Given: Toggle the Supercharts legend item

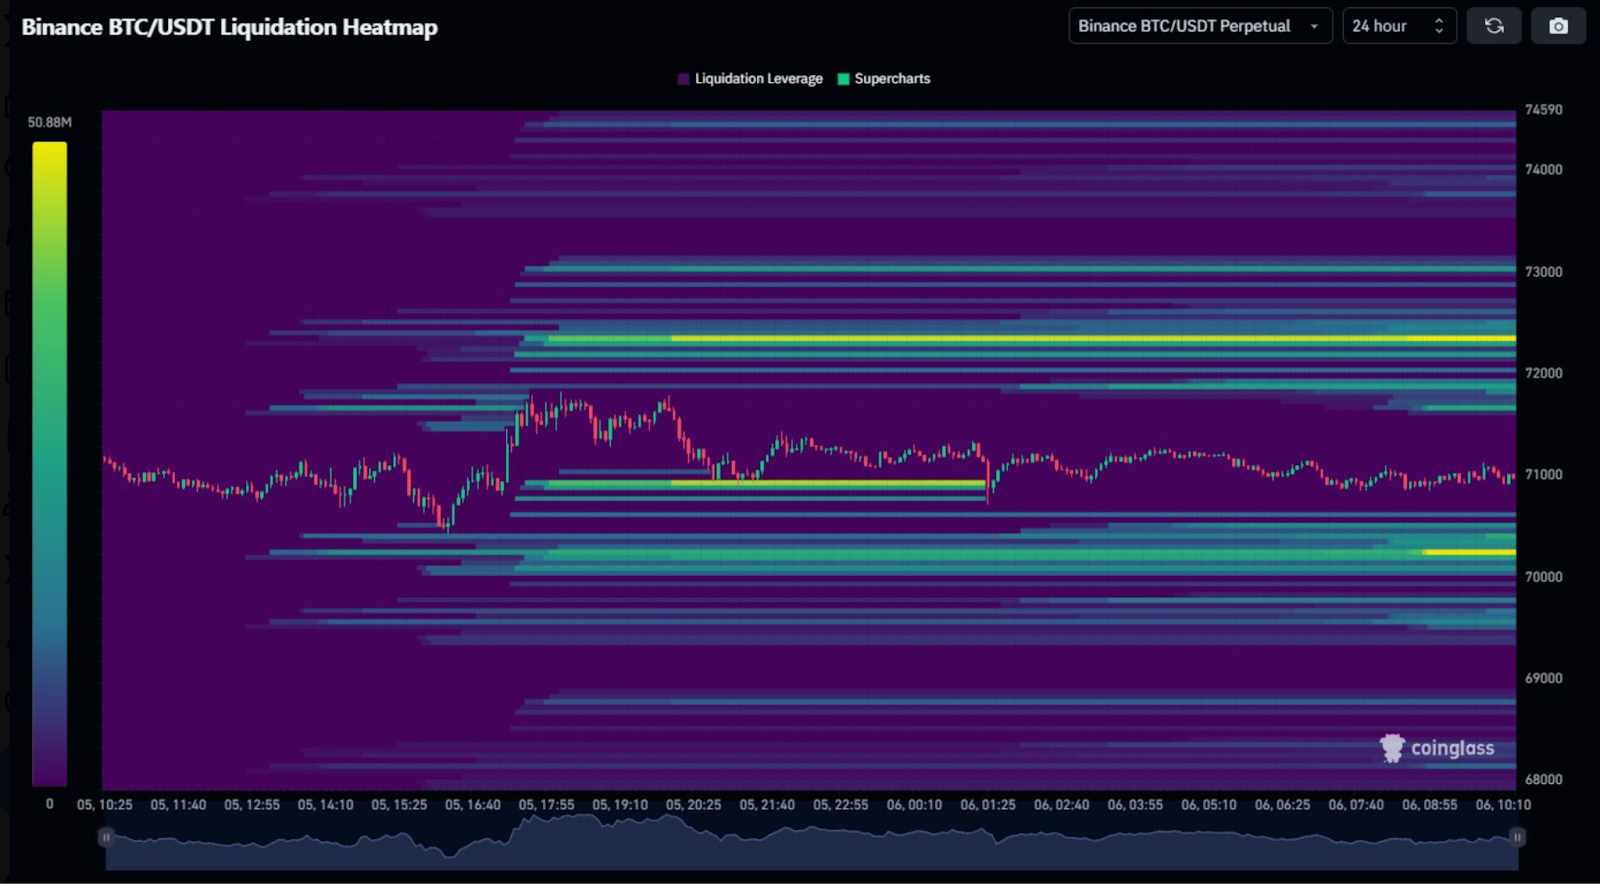Looking at the screenshot, I should [884, 79].
